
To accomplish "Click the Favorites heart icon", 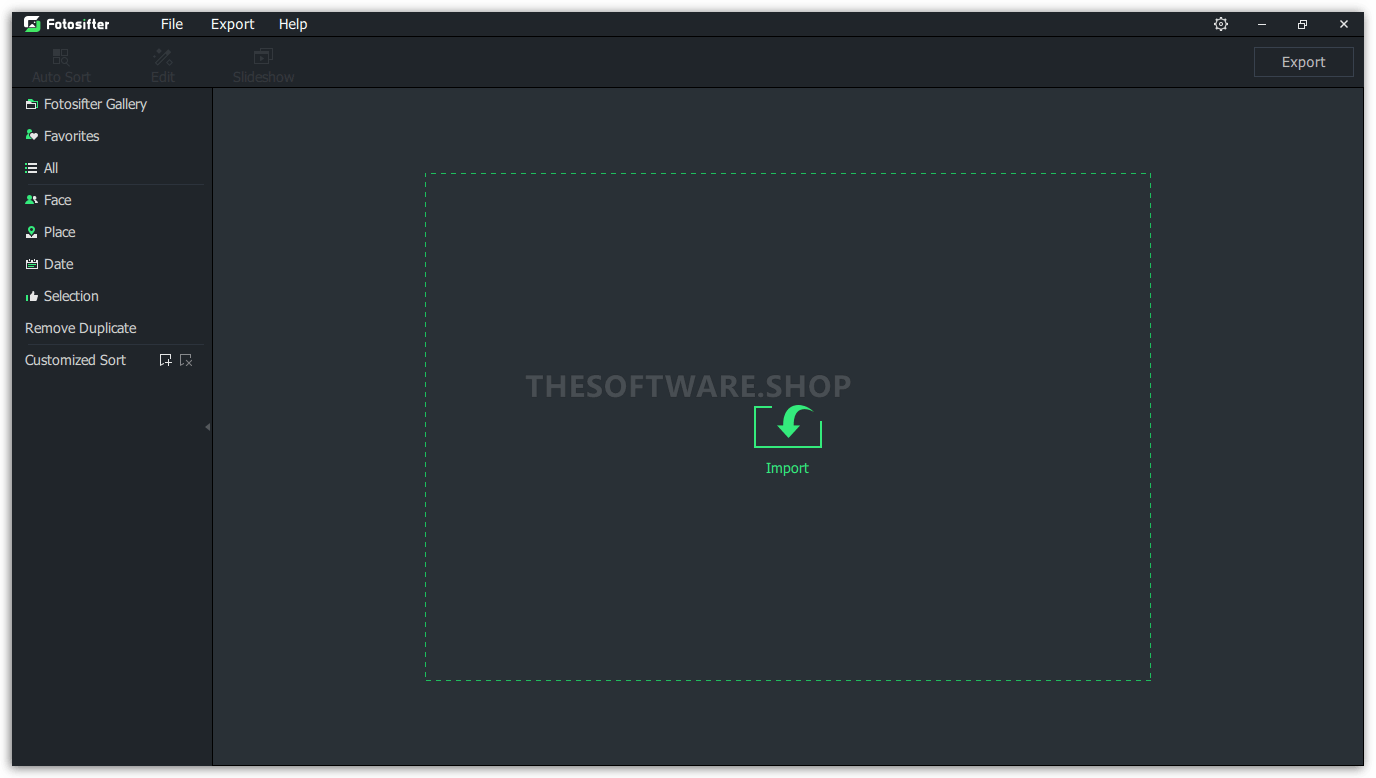I will click(30, 135).
